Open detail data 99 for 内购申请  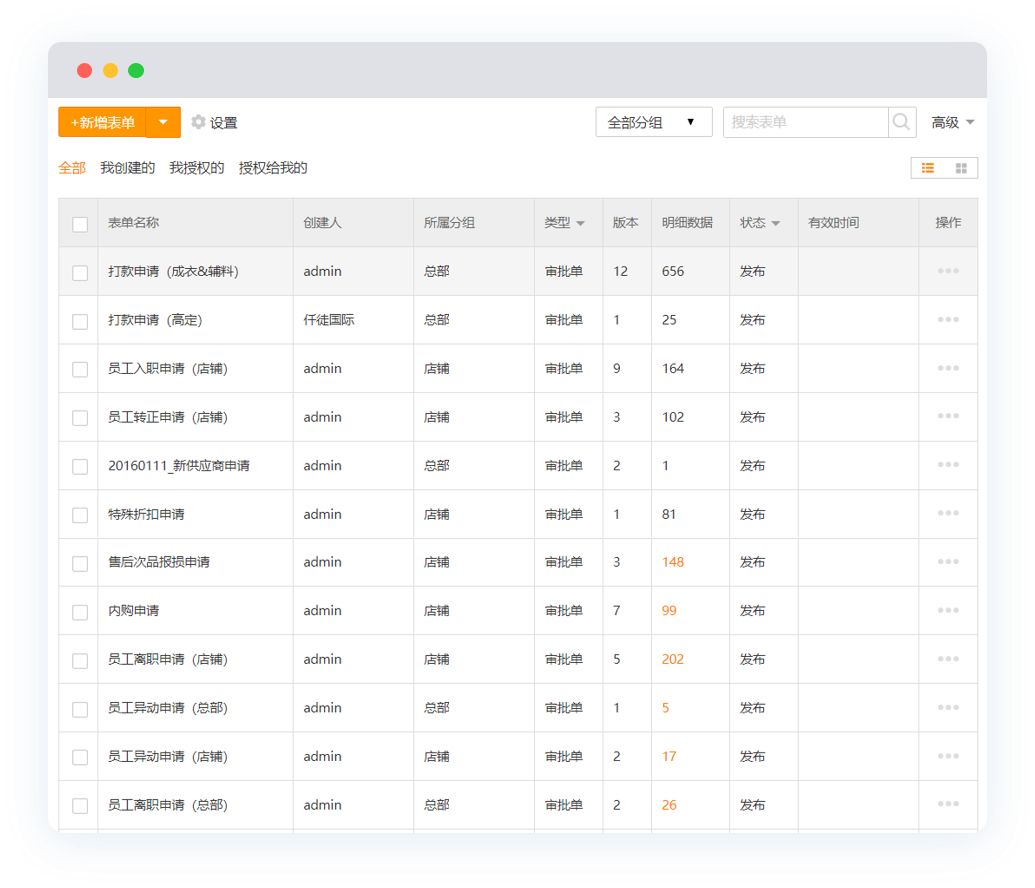(669, 611)
